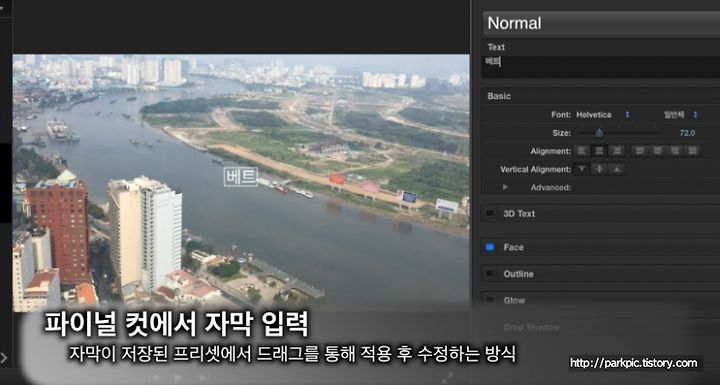Click the Text input field containing 베트
Viewport: 720px width, 385px height.
tap(602, 67)
